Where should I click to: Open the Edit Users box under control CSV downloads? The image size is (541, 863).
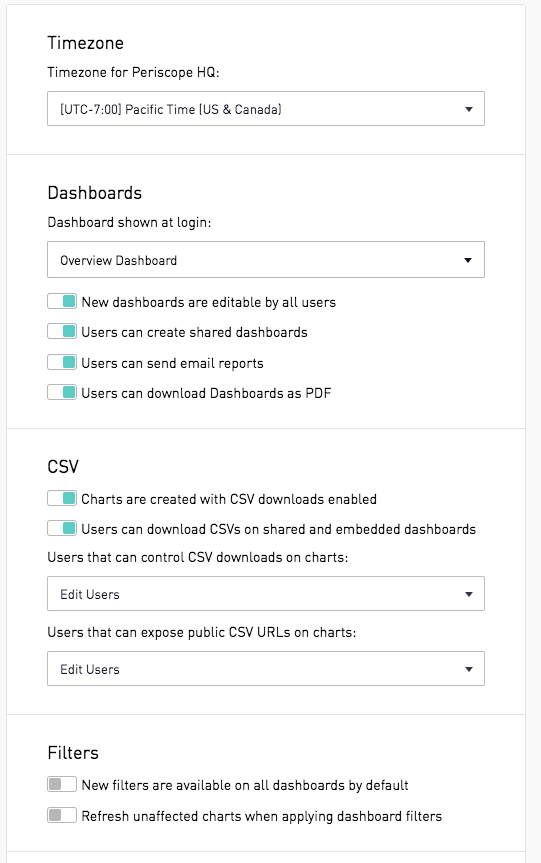[266, 594]
